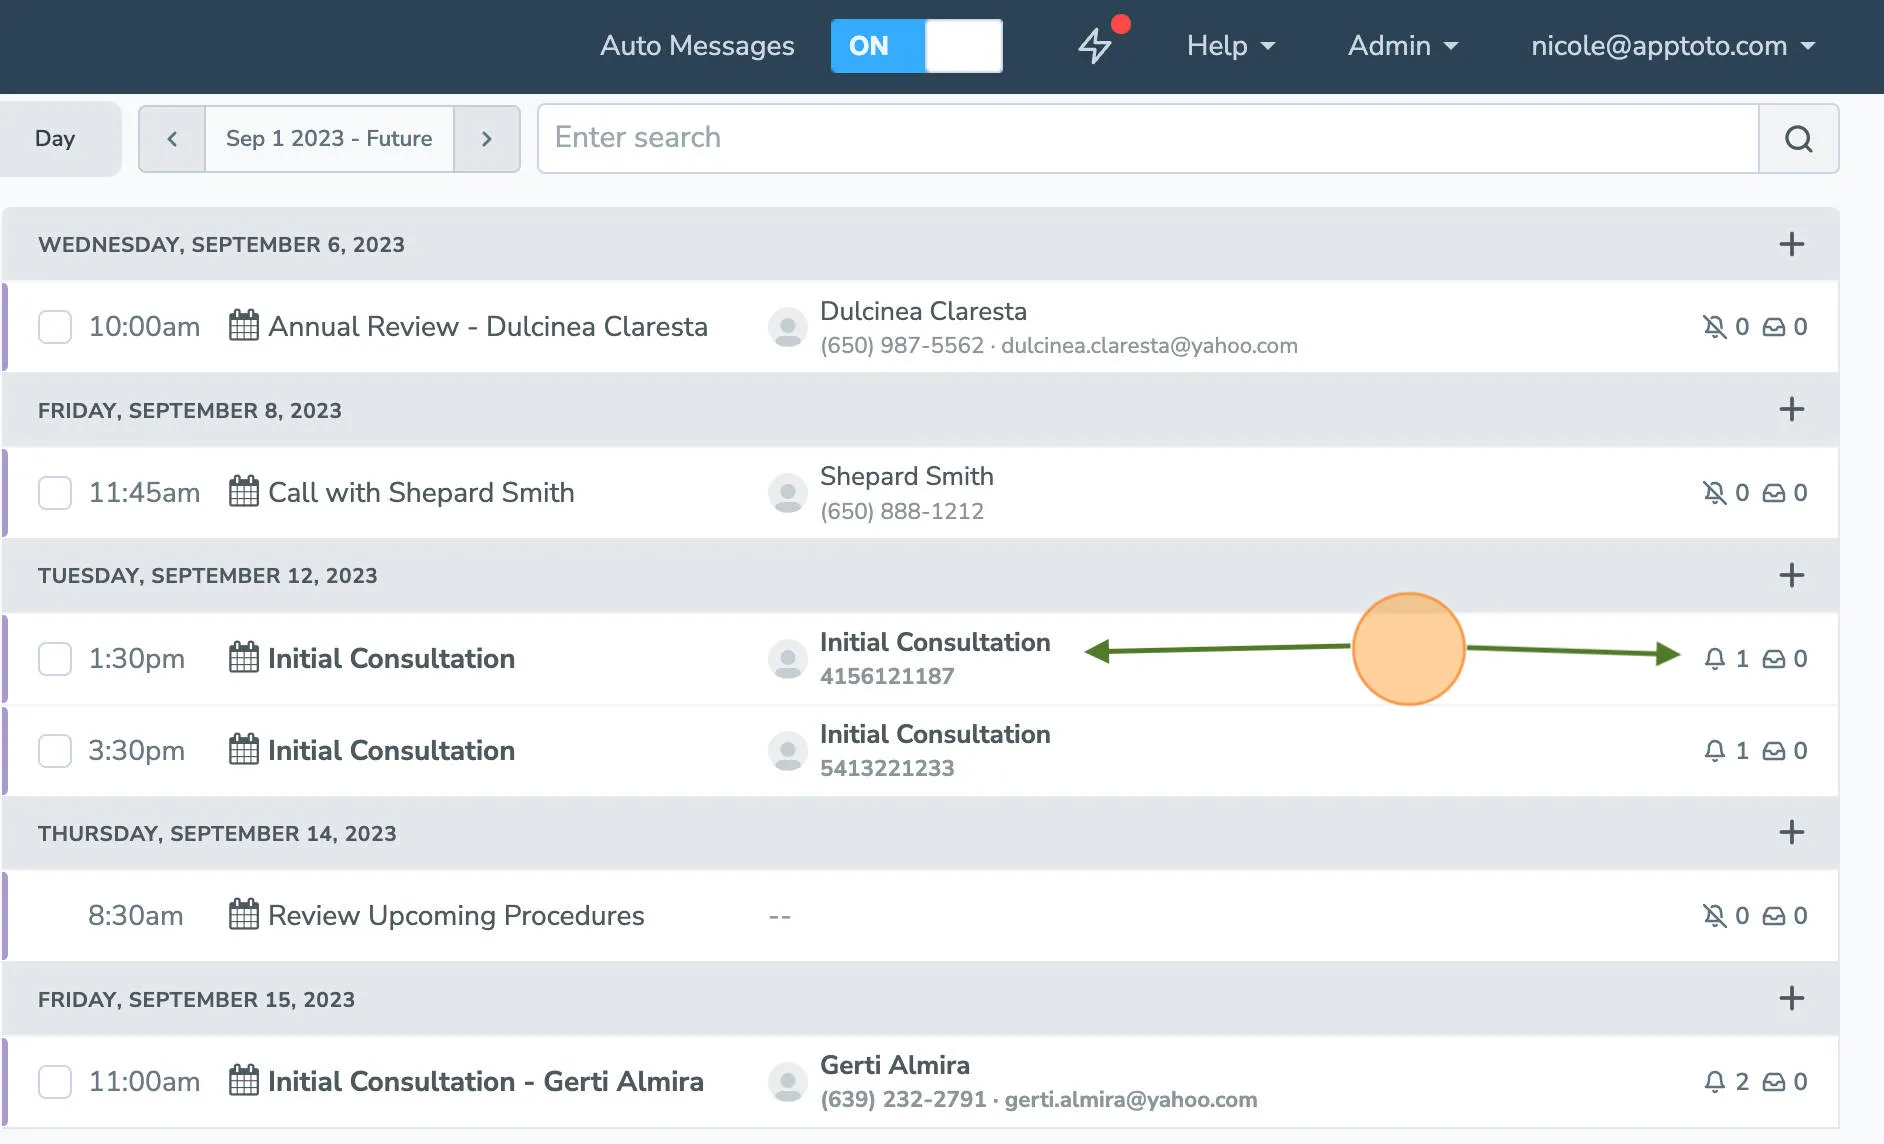Screen dimensions: 1884x1144
Task: Click Dulcinea Claresta's contact avatar icon
Action: pos(789,326)
